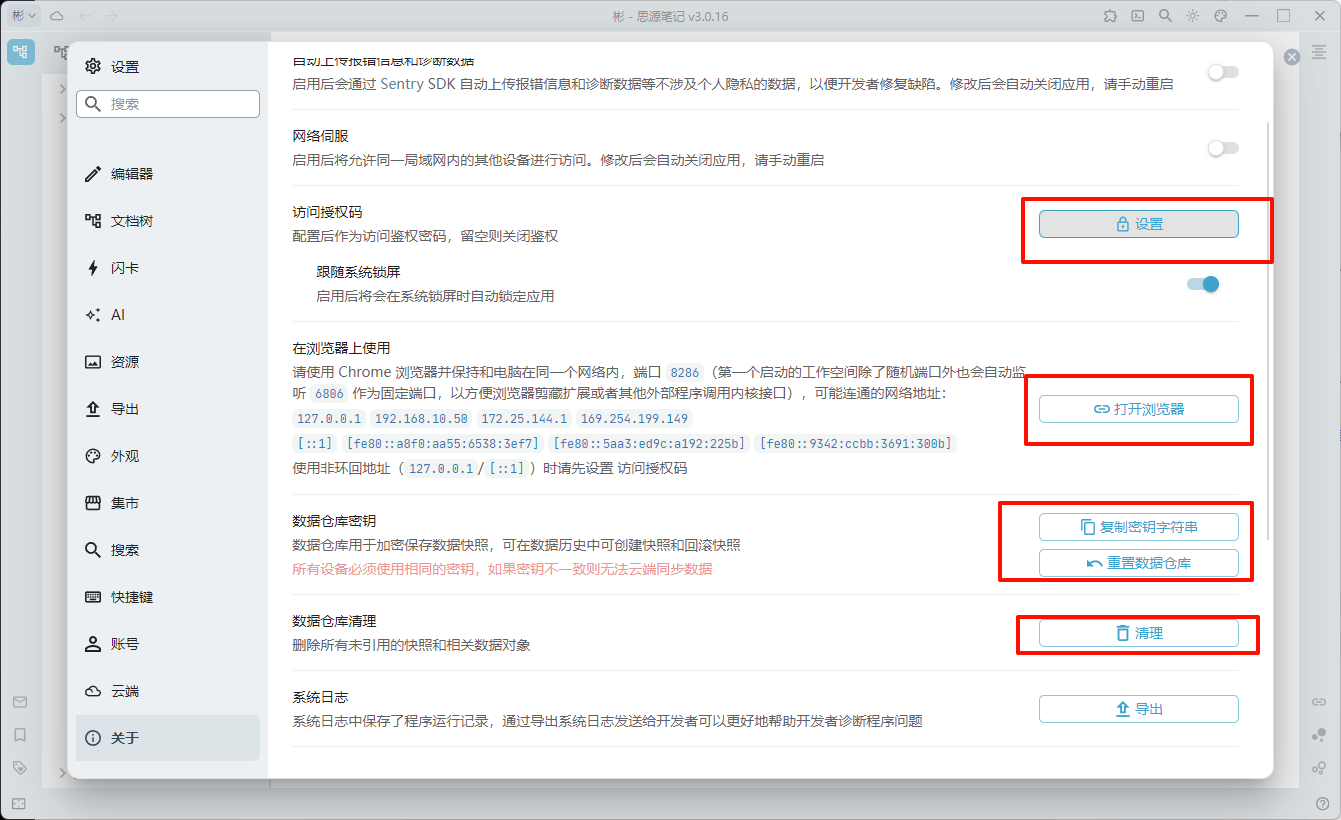Open 快捷键 settings section
Image resolution: width=1341 pixels, height=820 pixels.
[x=168, y=597]
